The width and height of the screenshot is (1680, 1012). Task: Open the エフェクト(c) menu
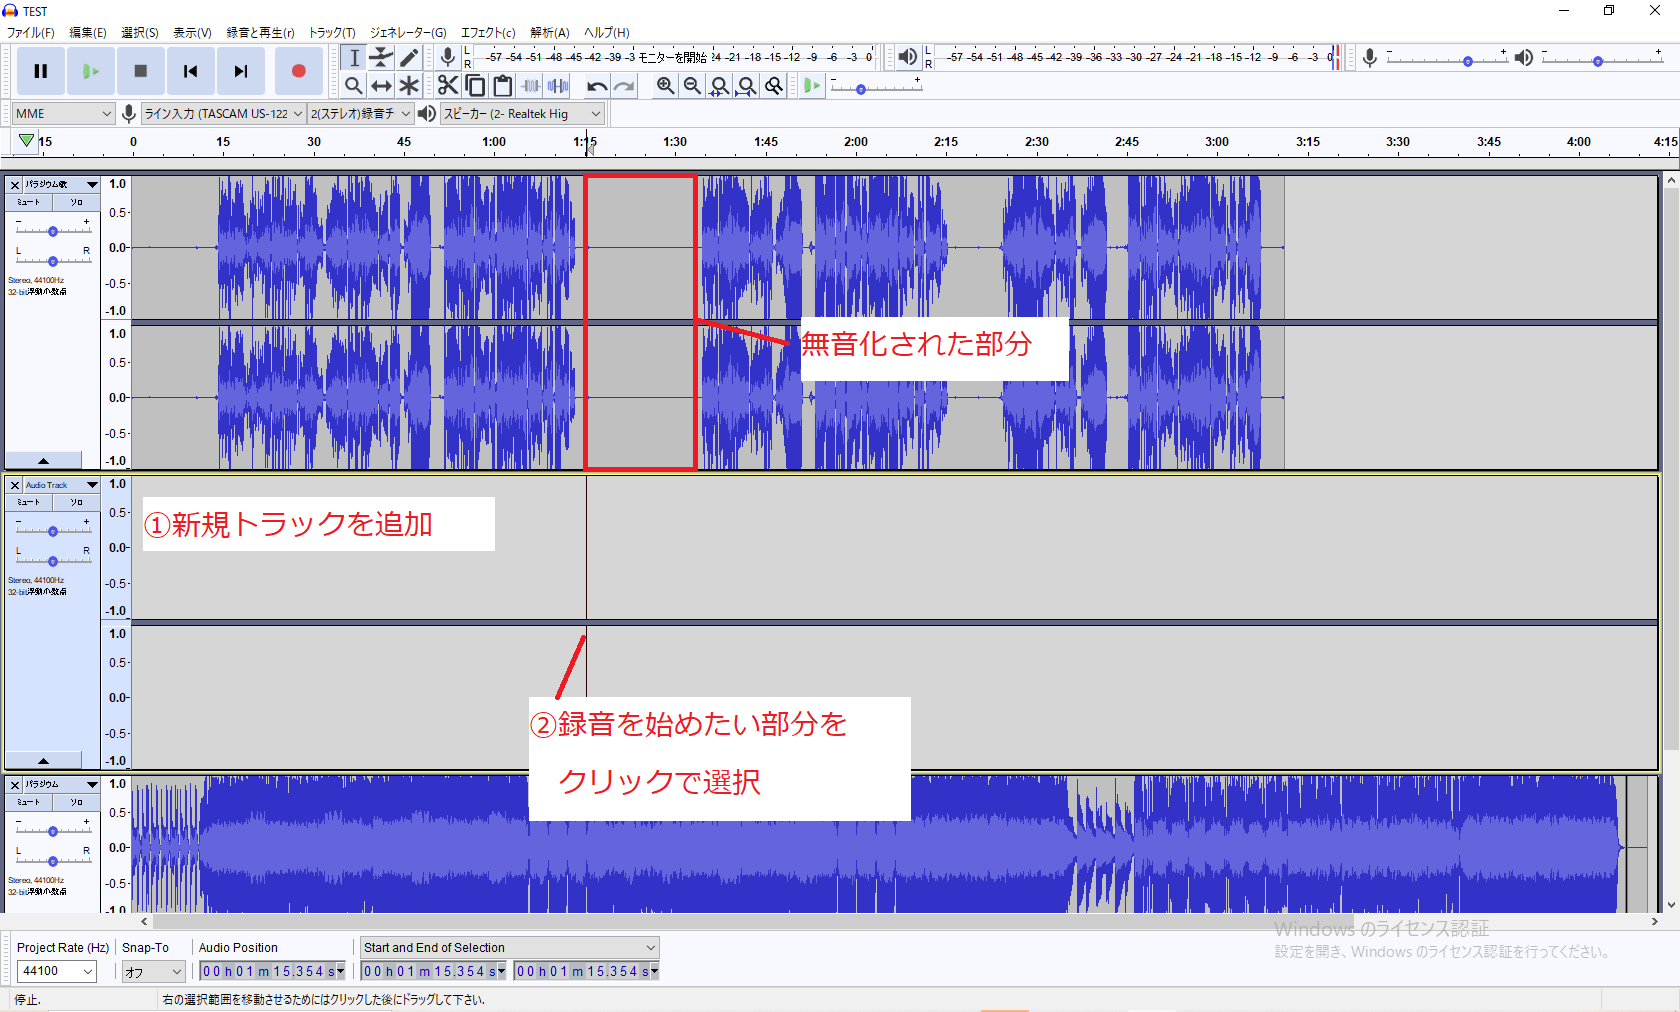click(487, 33)
